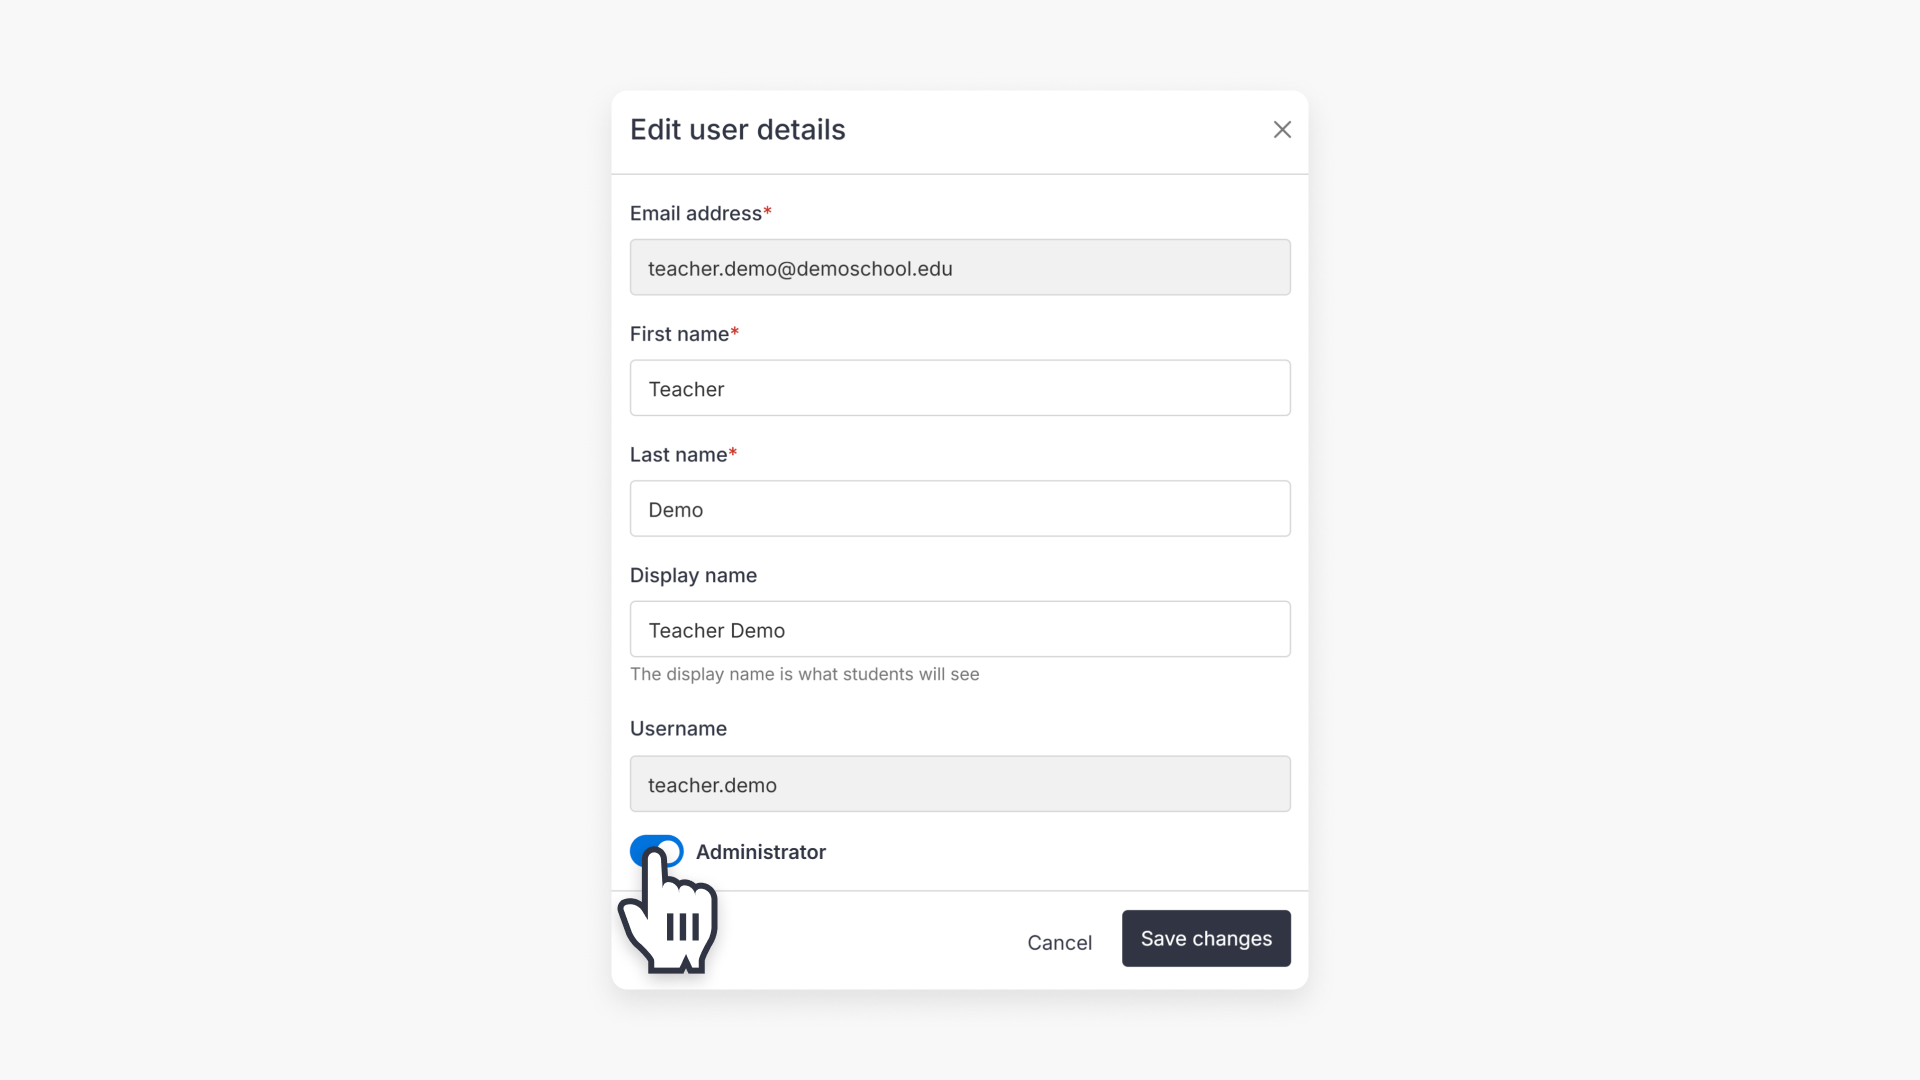Click inside the Display name field
The image size is (1920, 1080).
pos(959,629)
